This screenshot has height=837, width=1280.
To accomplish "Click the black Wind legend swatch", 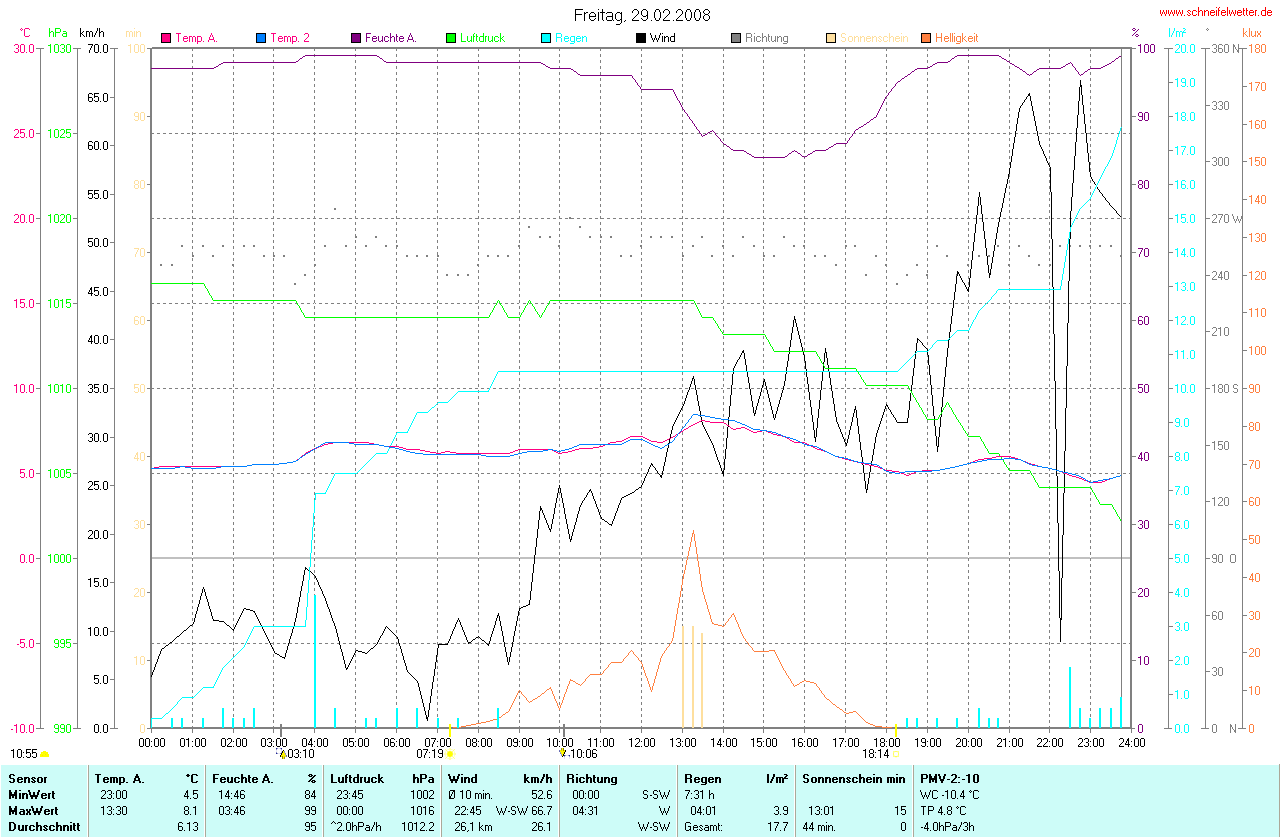I will pyautogui.click(x=640, y=38).
